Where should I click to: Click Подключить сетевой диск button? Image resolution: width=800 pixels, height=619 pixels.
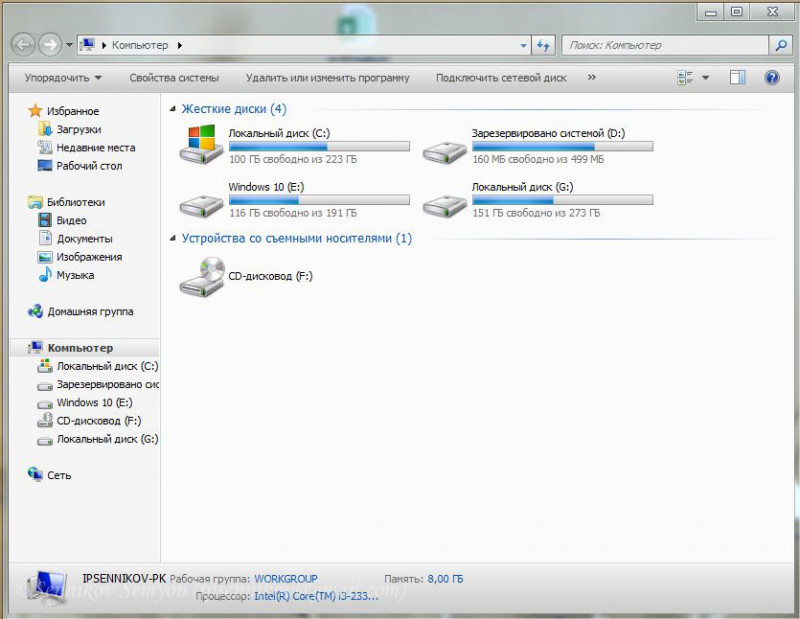pos(501,77)
